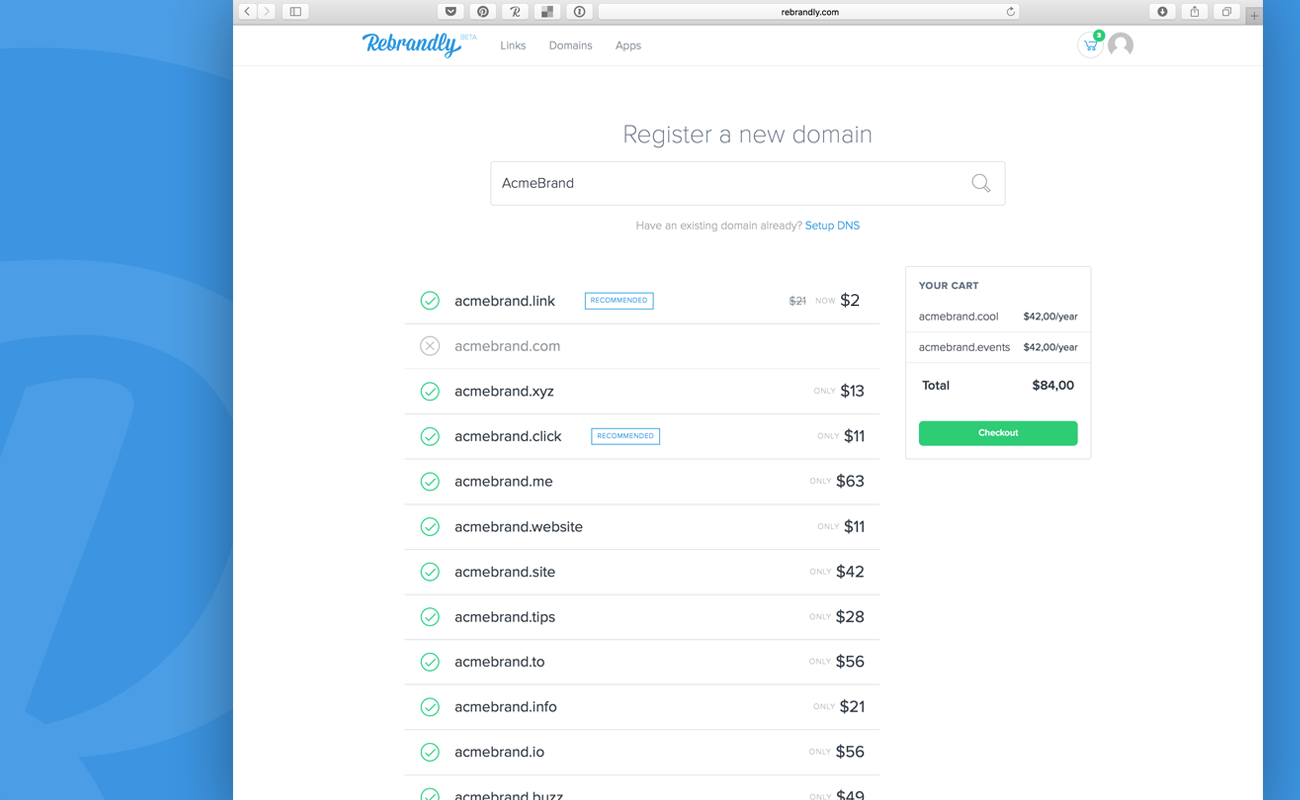Image resolution: width=1300 pixels, height=800 pixels.
Task: Select the check for acmebrand.xyz
Action: click(430, 391)
